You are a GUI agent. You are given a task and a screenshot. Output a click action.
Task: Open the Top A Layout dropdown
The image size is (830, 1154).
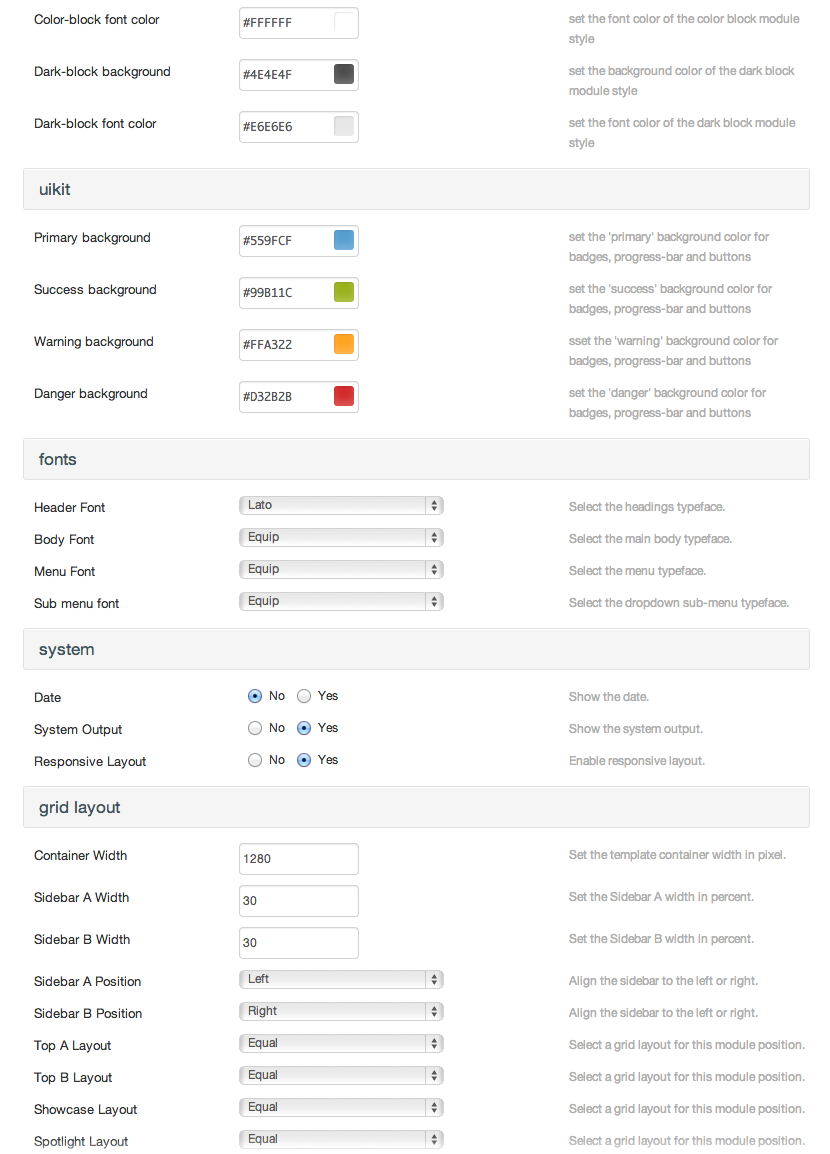click(341, 1044)
